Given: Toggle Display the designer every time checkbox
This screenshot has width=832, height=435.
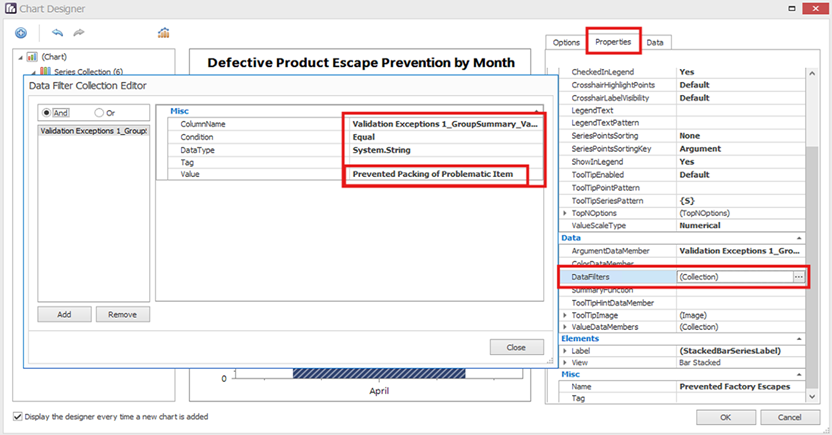Looking at the screenshot, I should coord(17,416).
